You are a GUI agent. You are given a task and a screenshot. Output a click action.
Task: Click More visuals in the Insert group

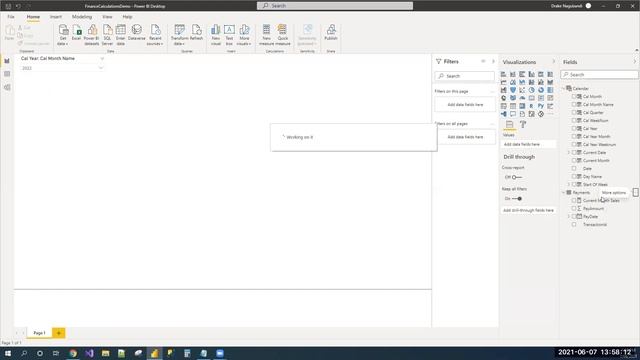click(244, 34)
